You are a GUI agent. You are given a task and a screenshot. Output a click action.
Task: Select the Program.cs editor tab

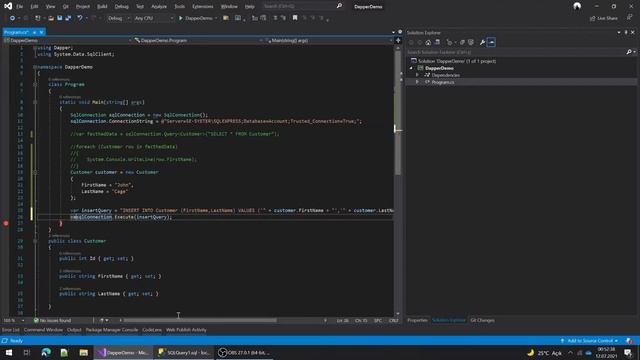click(x=16, y=32)
